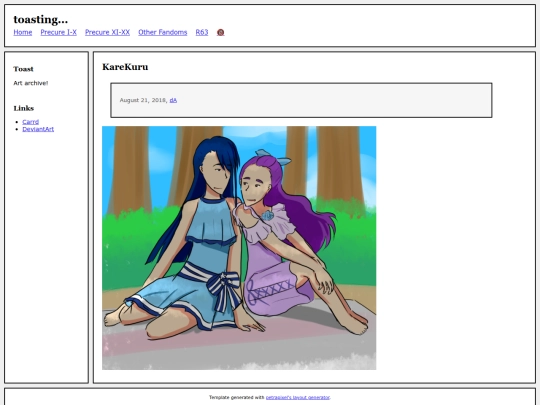
Task: Click the 'Toast' sidebar heading
Action: (x=23, y=69)
